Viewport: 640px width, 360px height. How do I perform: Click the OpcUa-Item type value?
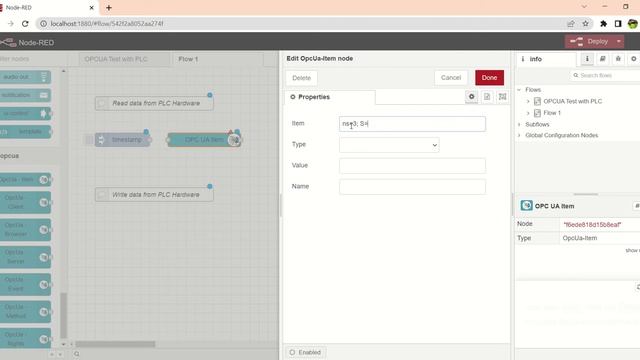[580, 238]
